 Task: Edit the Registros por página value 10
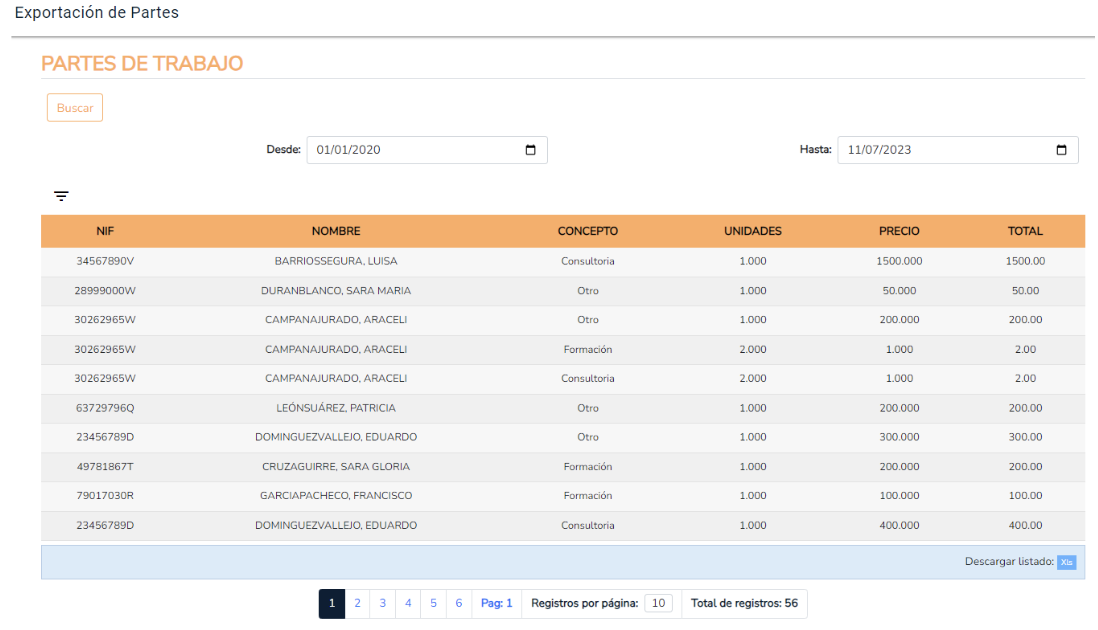click(658, 603)
